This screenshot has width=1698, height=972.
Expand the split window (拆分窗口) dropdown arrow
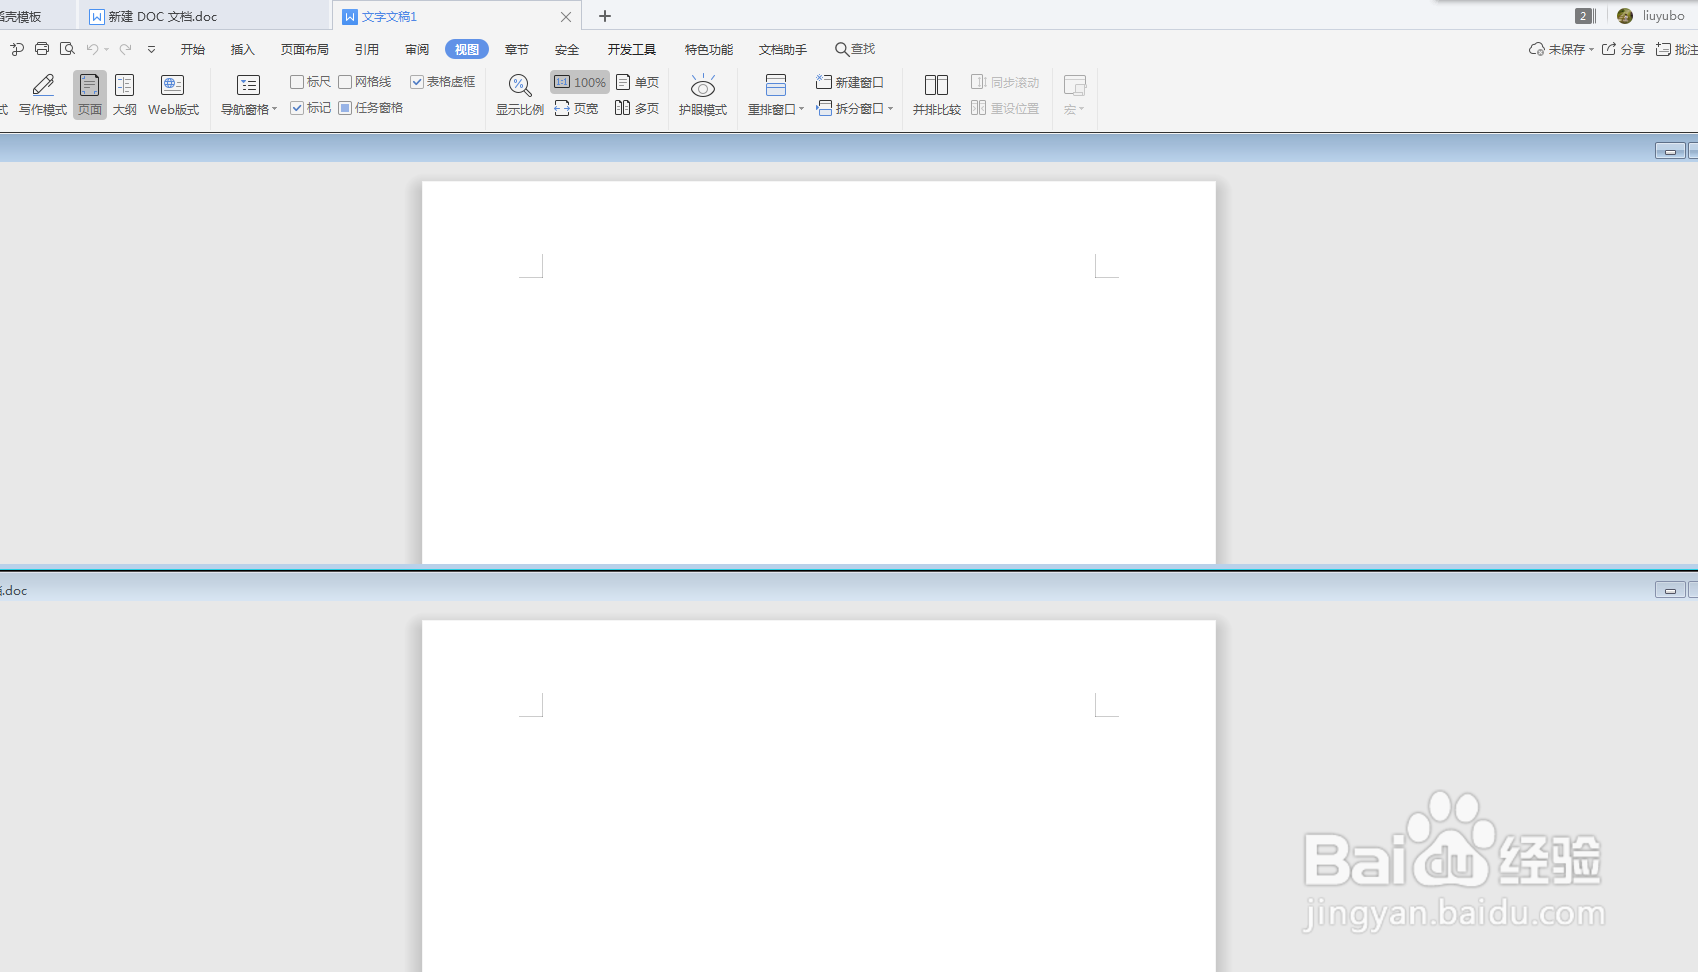pos(890,108)
